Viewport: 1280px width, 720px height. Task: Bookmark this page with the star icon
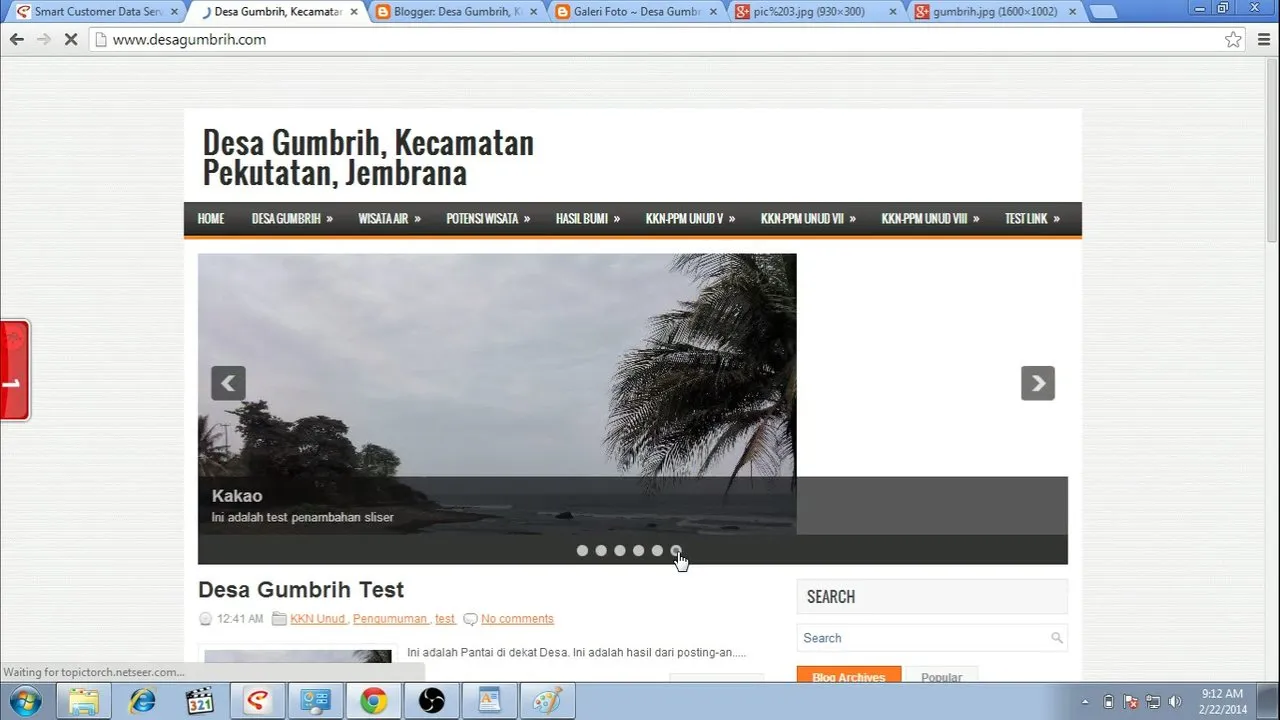(1233, 39)
